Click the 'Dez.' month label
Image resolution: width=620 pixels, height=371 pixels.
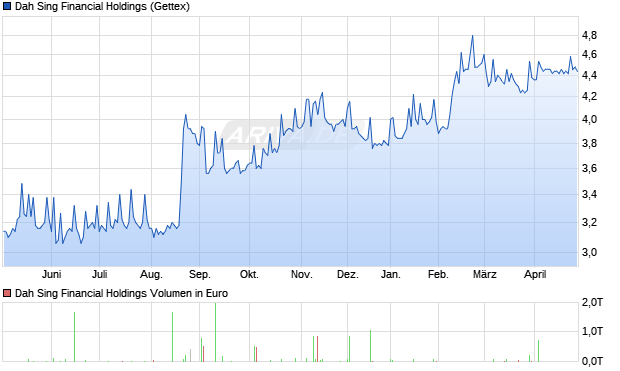[348, 274]
